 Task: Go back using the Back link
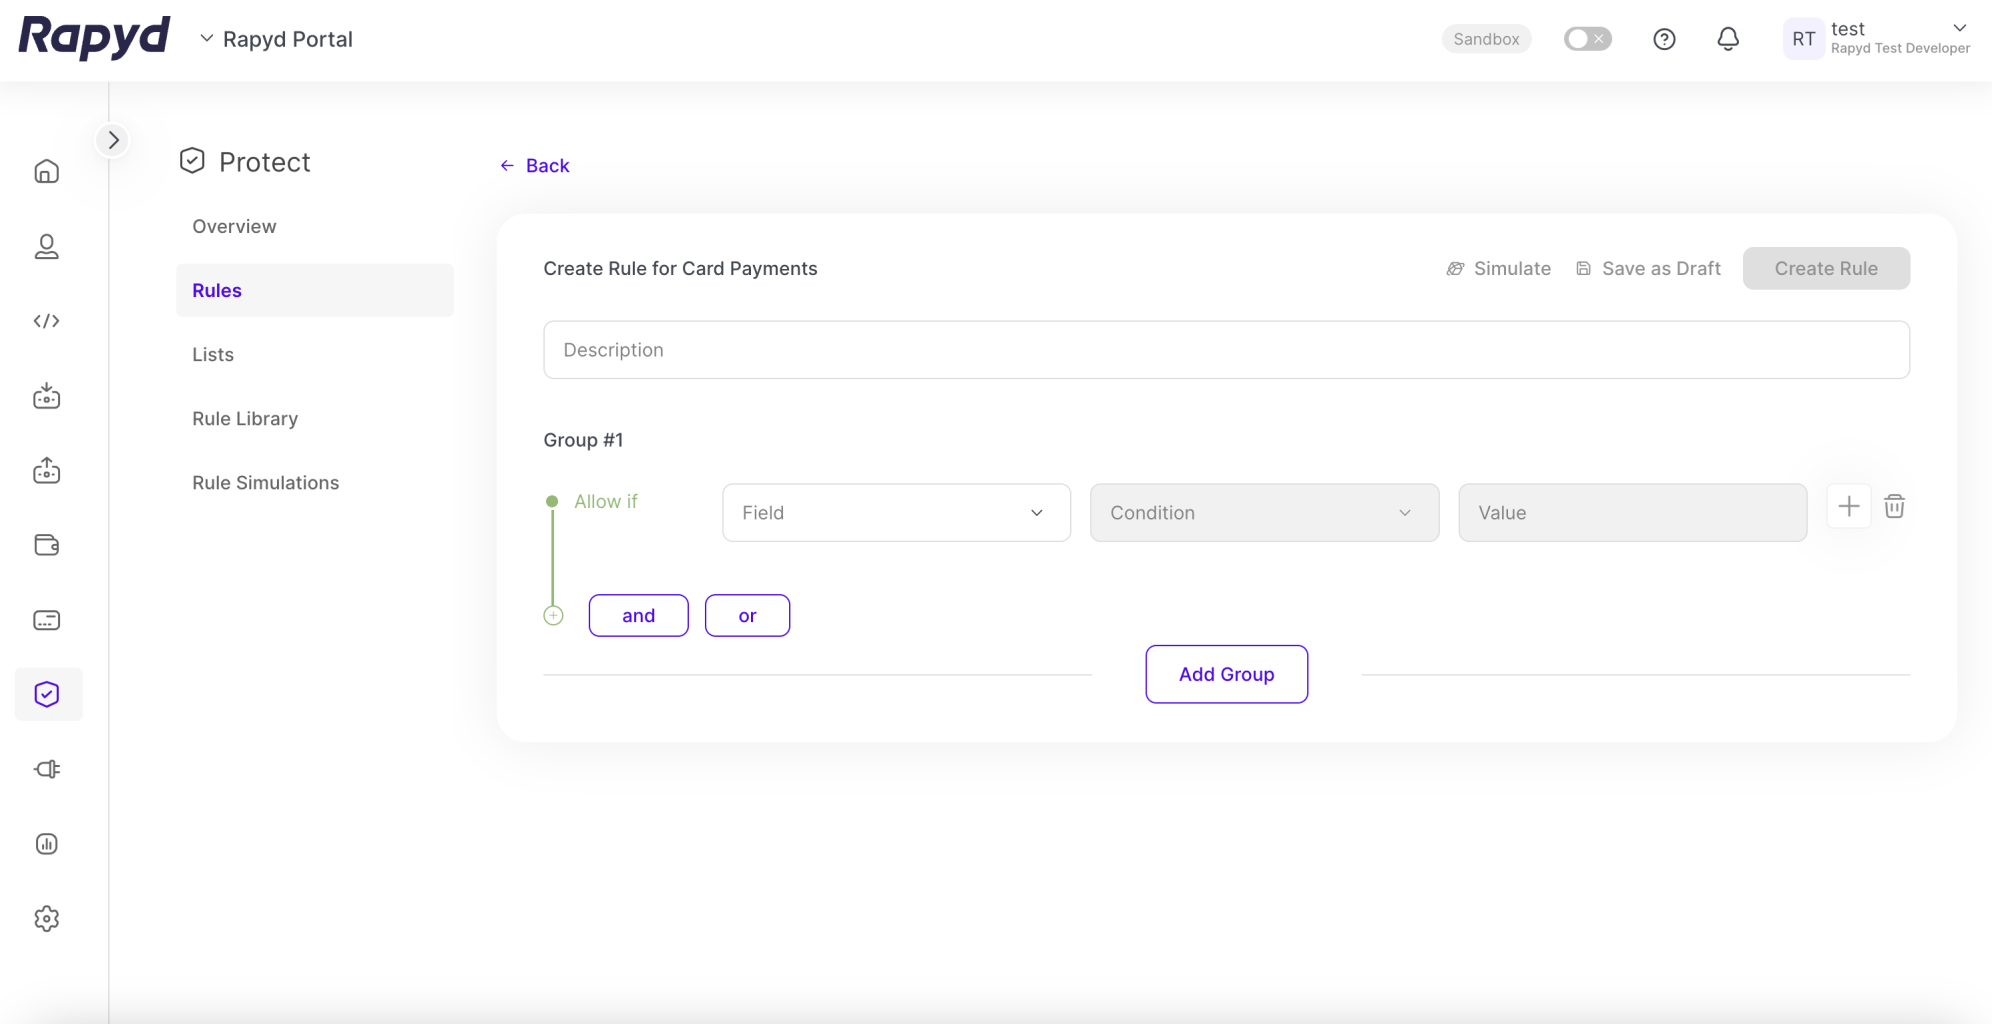535,166
